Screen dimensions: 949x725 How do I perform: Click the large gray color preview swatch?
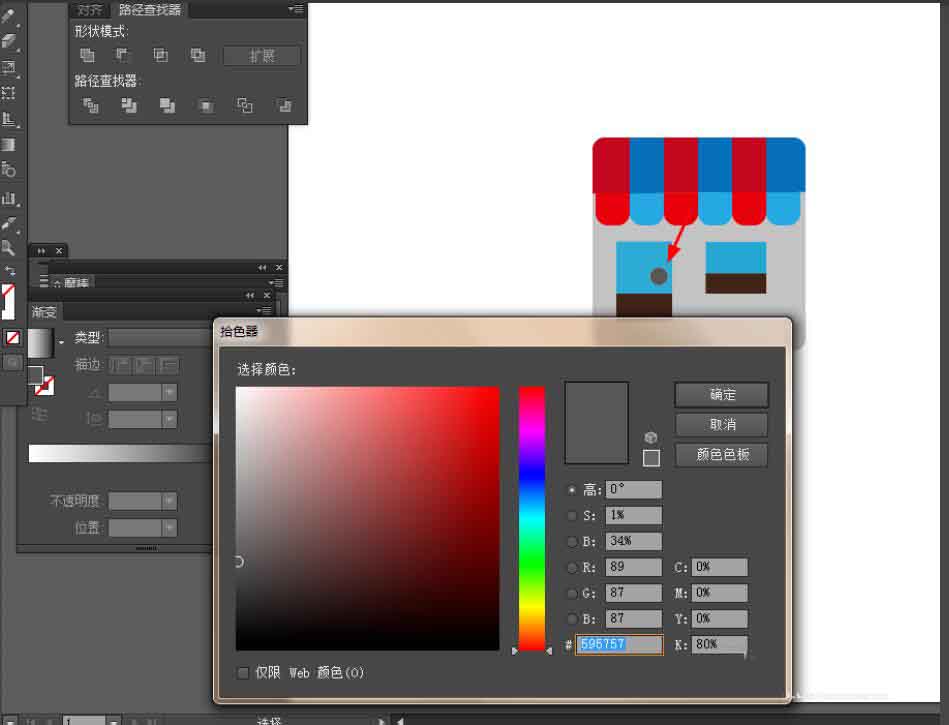tap(596, 422)
